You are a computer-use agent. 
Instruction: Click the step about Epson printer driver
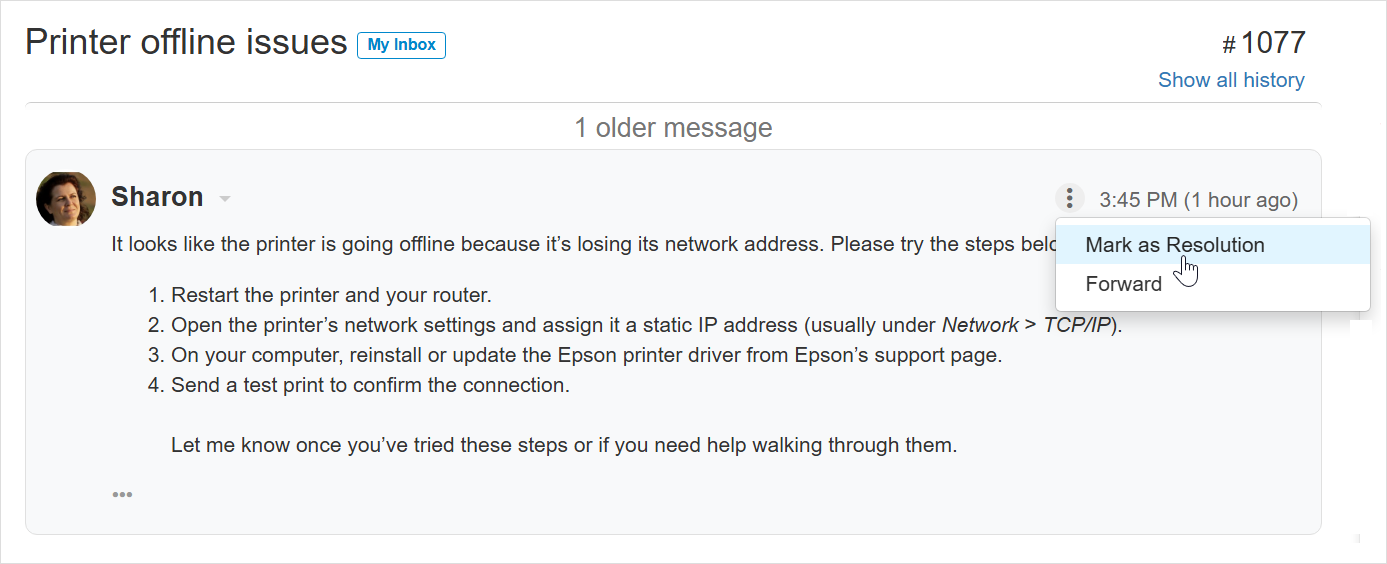tap(586, 355)
